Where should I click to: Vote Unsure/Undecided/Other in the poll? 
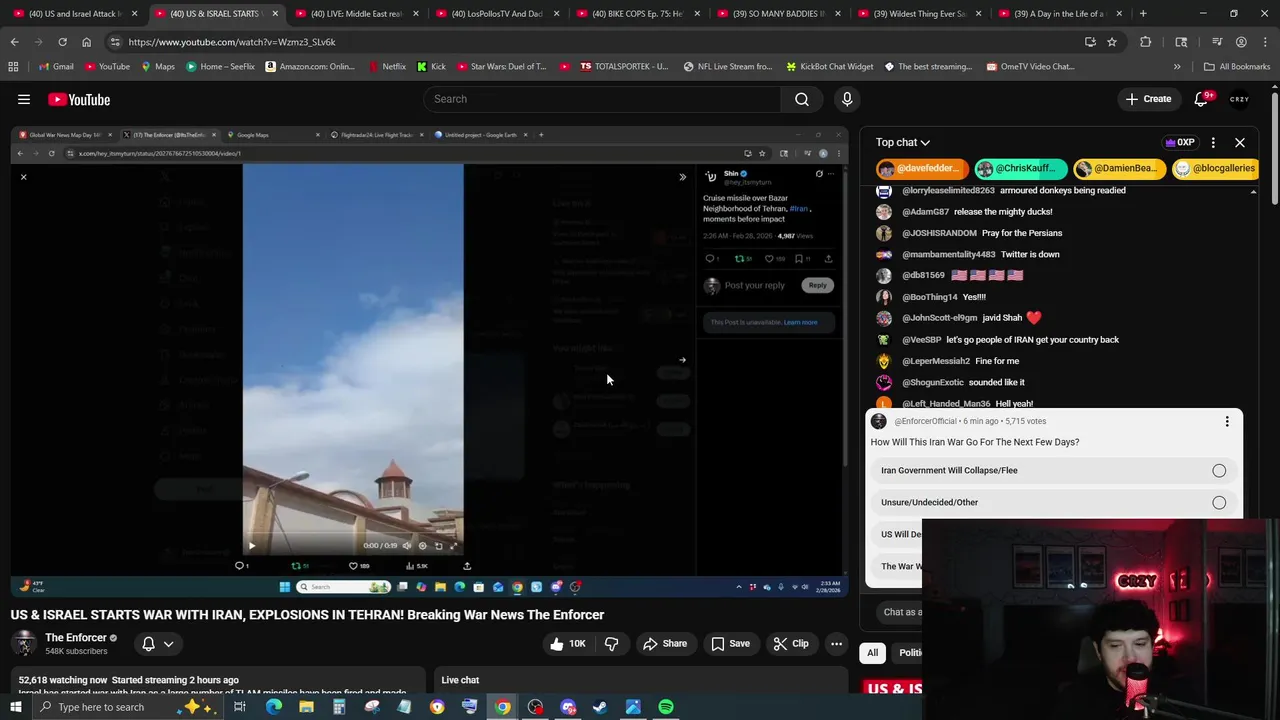pyautogui.click(x=1054, y=502)
